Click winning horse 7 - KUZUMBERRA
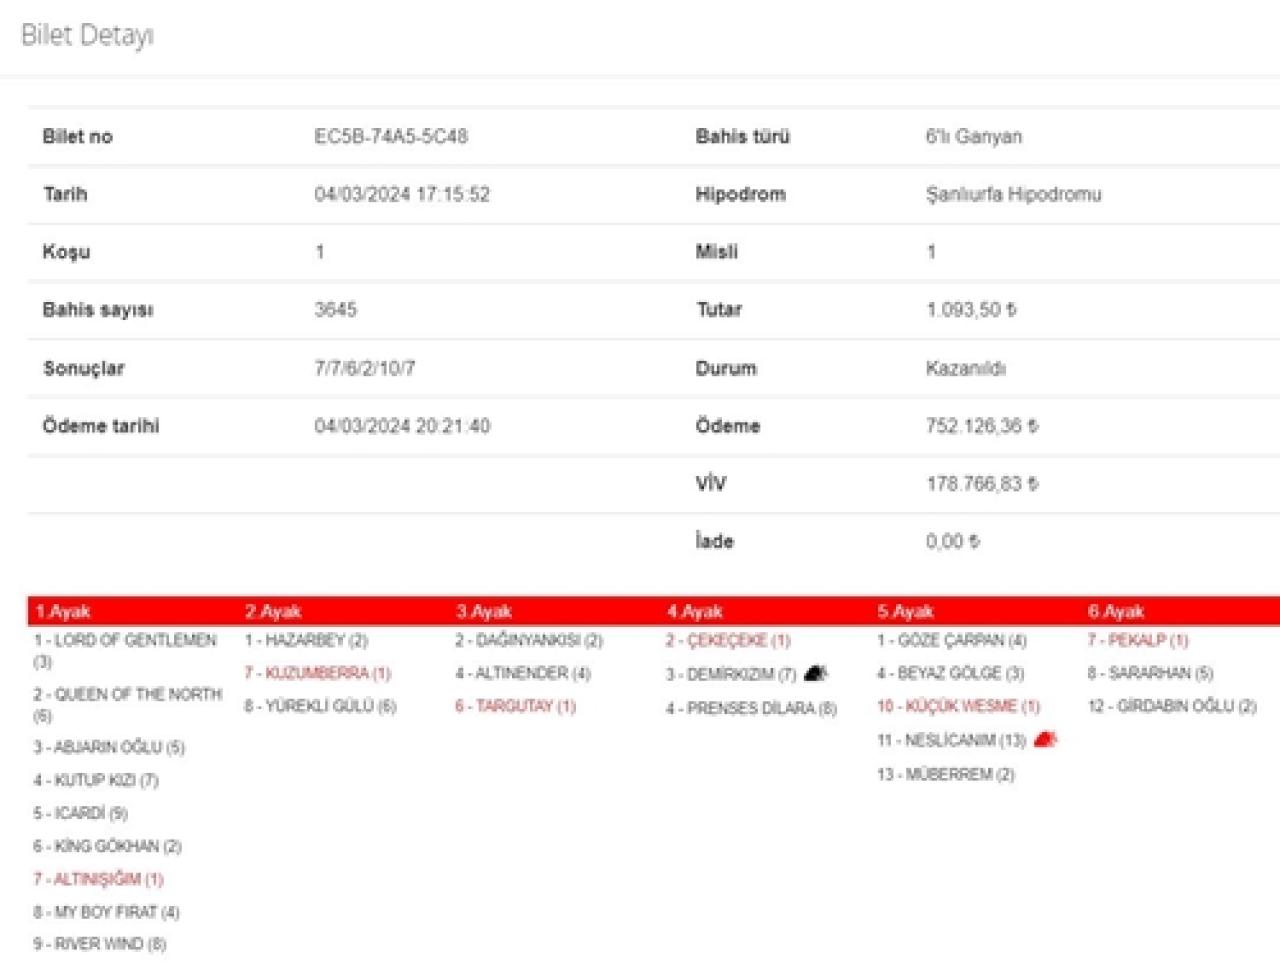 (318, 673)
